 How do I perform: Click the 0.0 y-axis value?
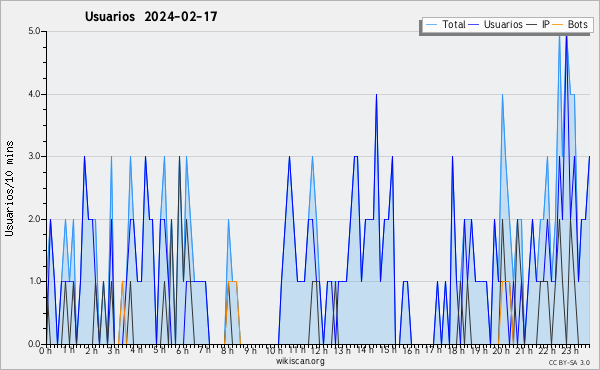click(34, 344)
